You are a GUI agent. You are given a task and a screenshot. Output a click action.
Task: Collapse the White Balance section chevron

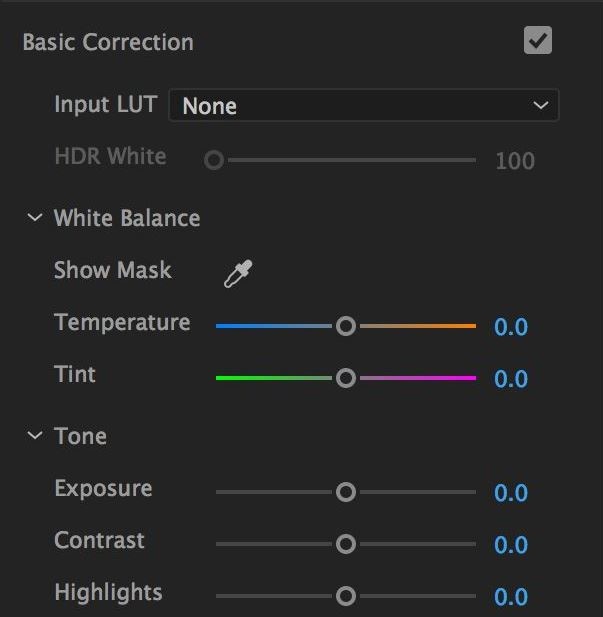[x=35, y=217]
